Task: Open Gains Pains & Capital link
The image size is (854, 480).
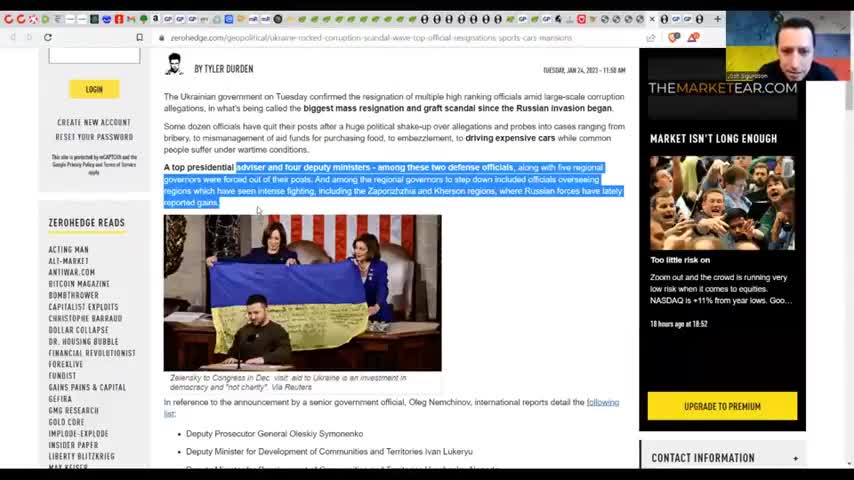Action: [87, 387]
